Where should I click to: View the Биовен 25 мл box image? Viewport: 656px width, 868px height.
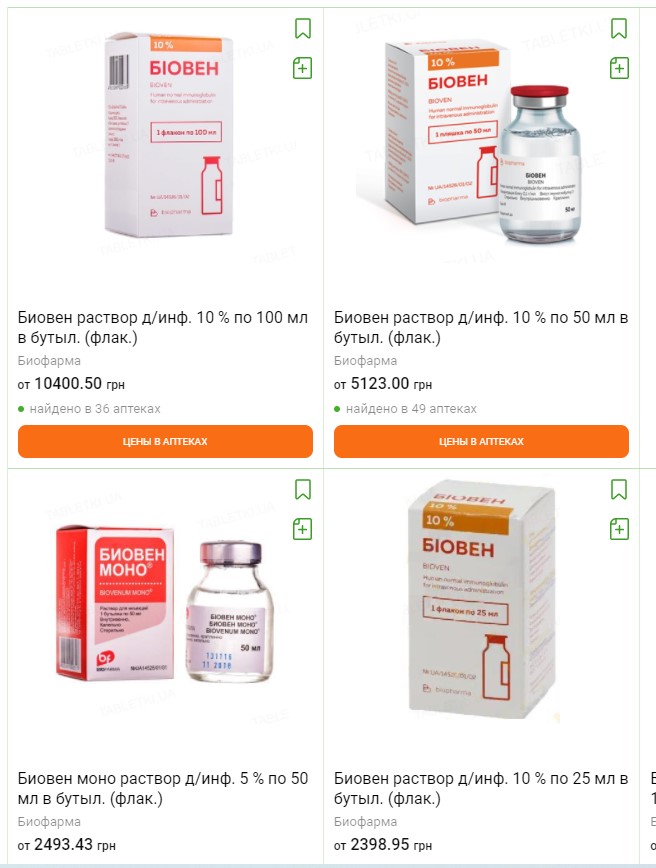[481, 601]
